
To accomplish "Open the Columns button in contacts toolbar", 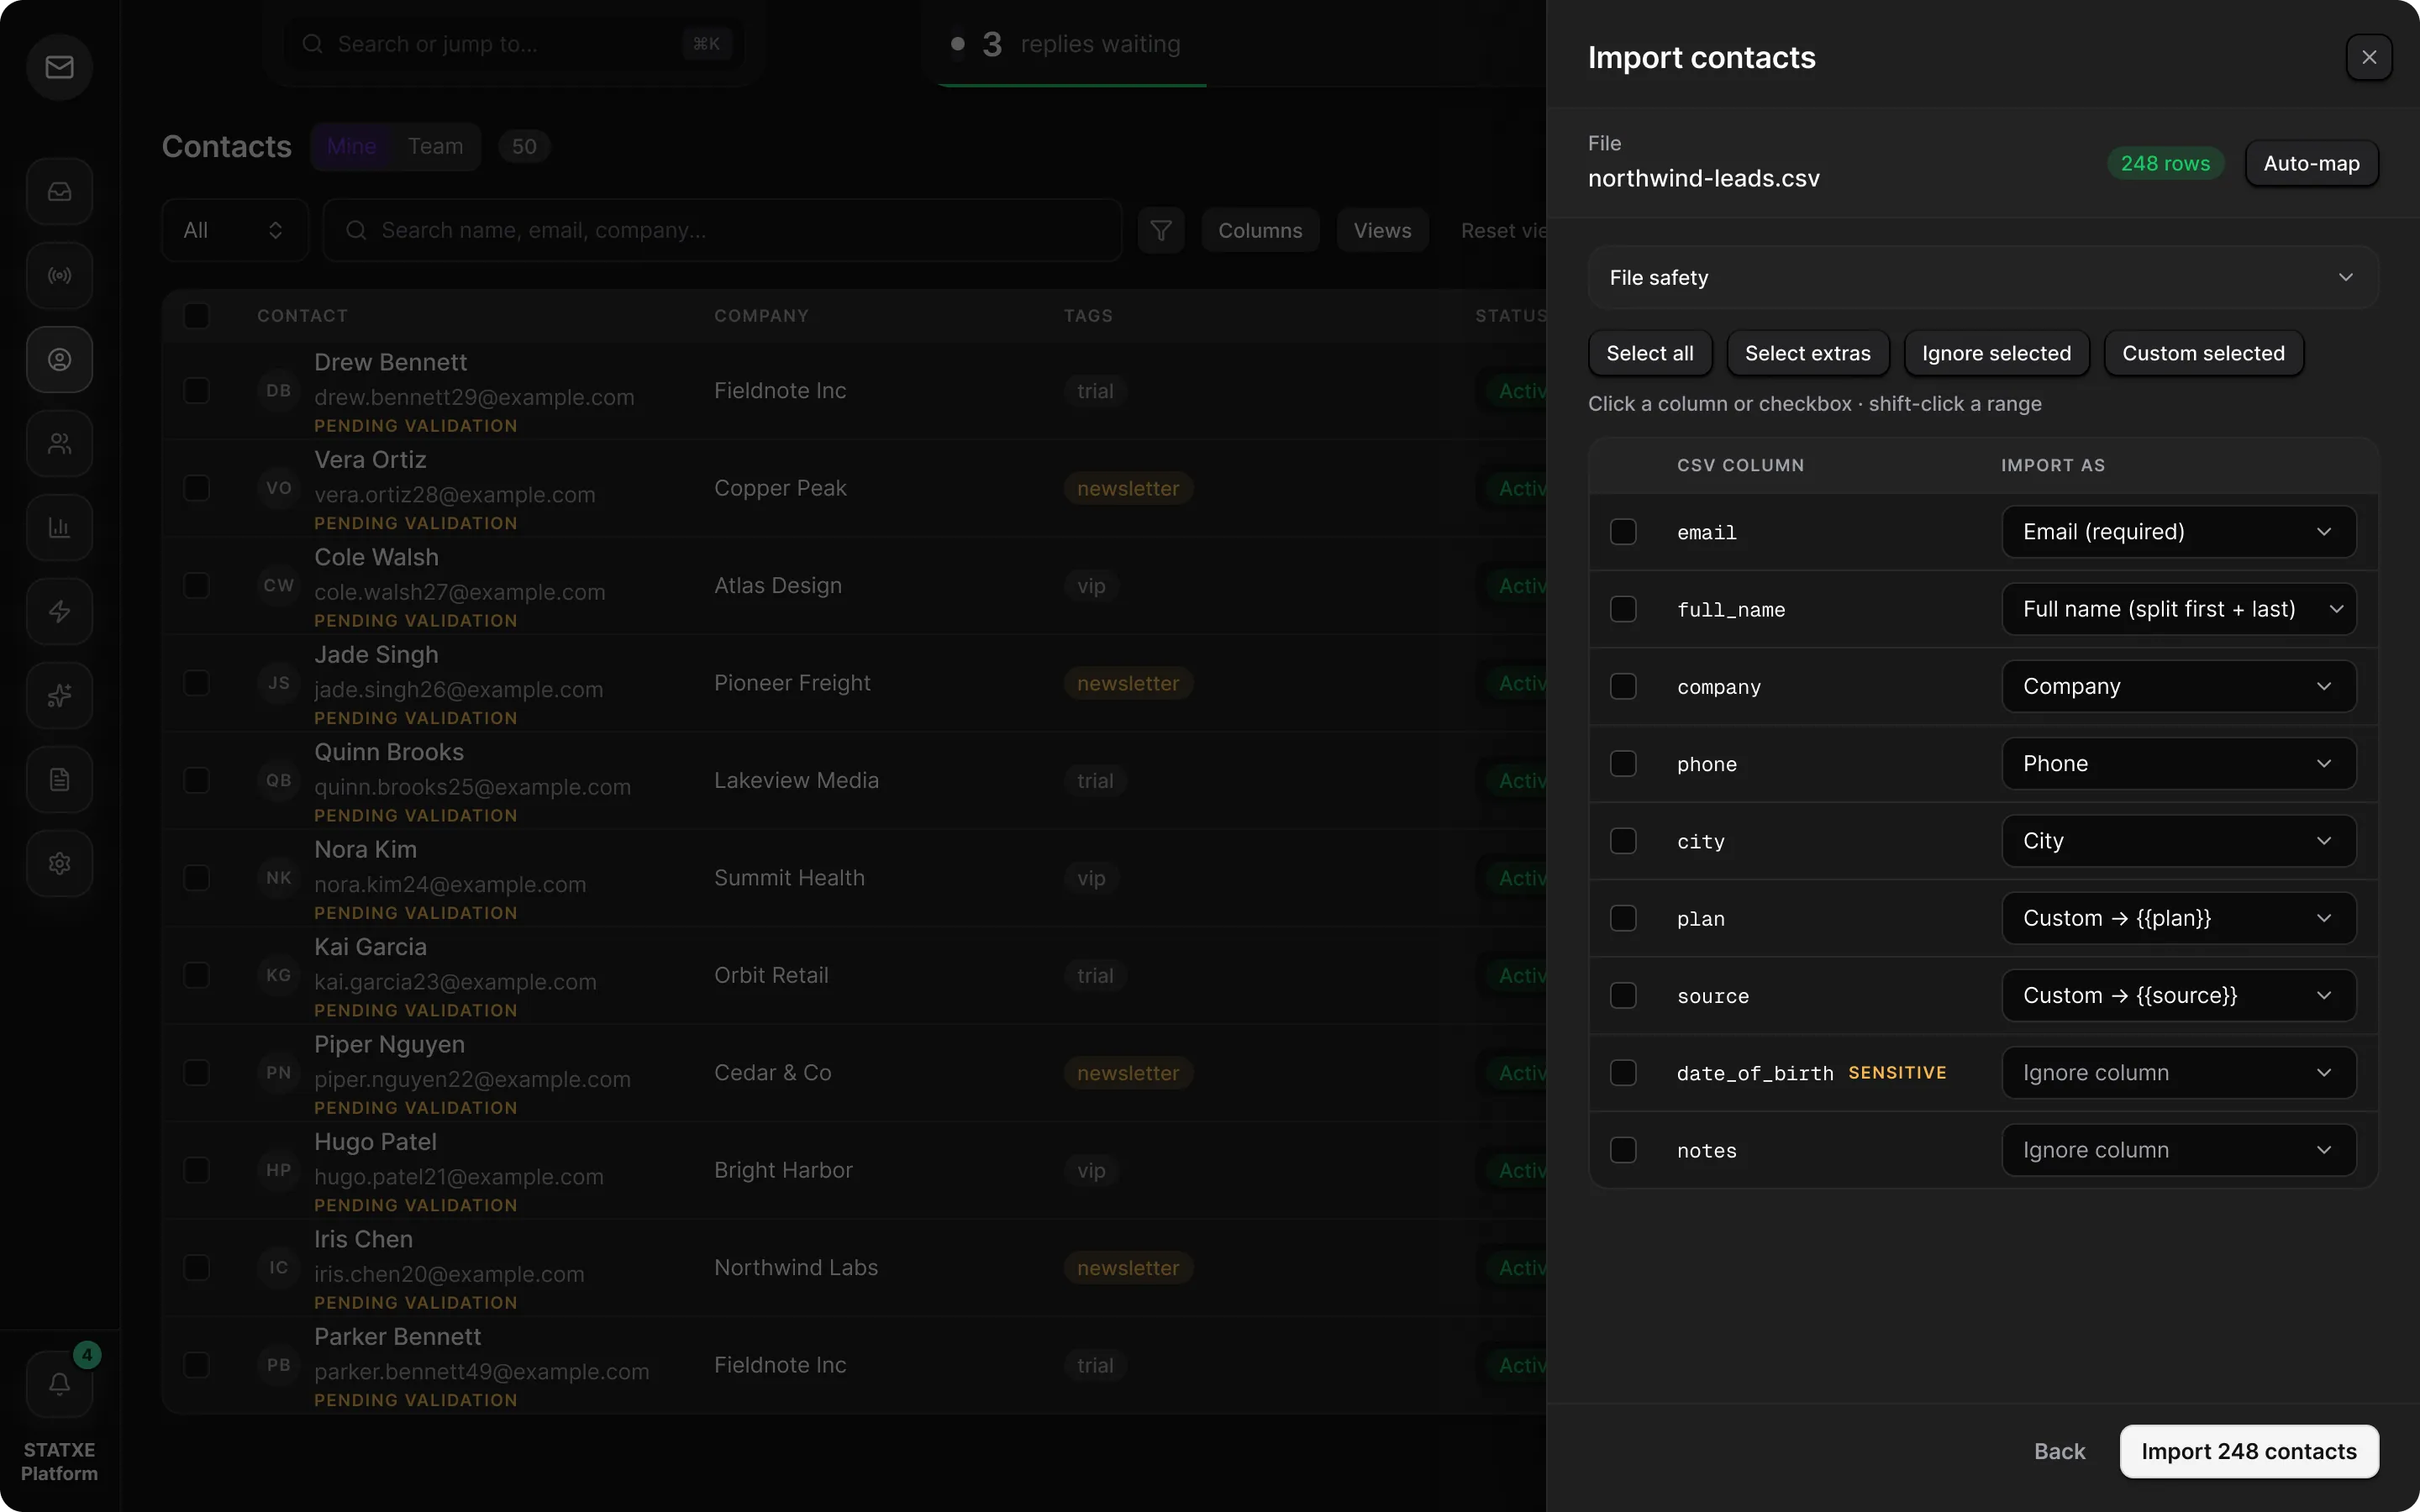I will pyautogui.click(x=1260, y=230).
